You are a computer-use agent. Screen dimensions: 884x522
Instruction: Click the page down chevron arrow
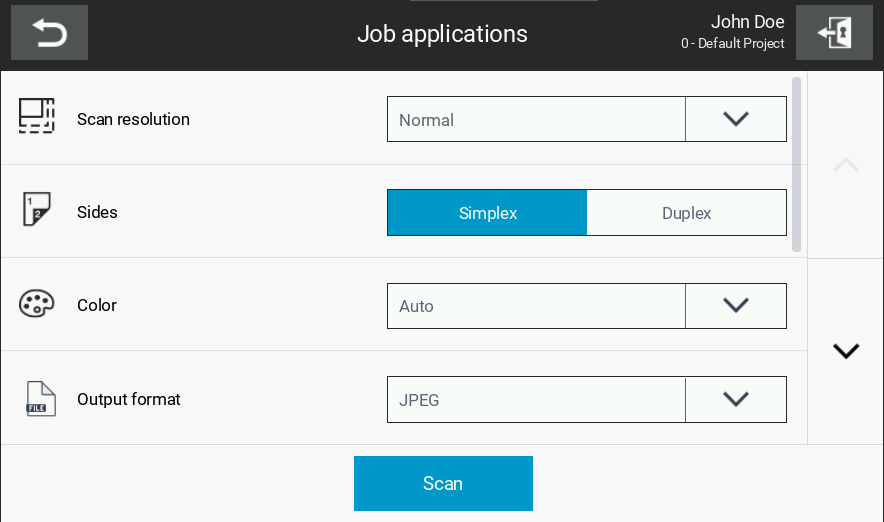click(x=846, y=351)
